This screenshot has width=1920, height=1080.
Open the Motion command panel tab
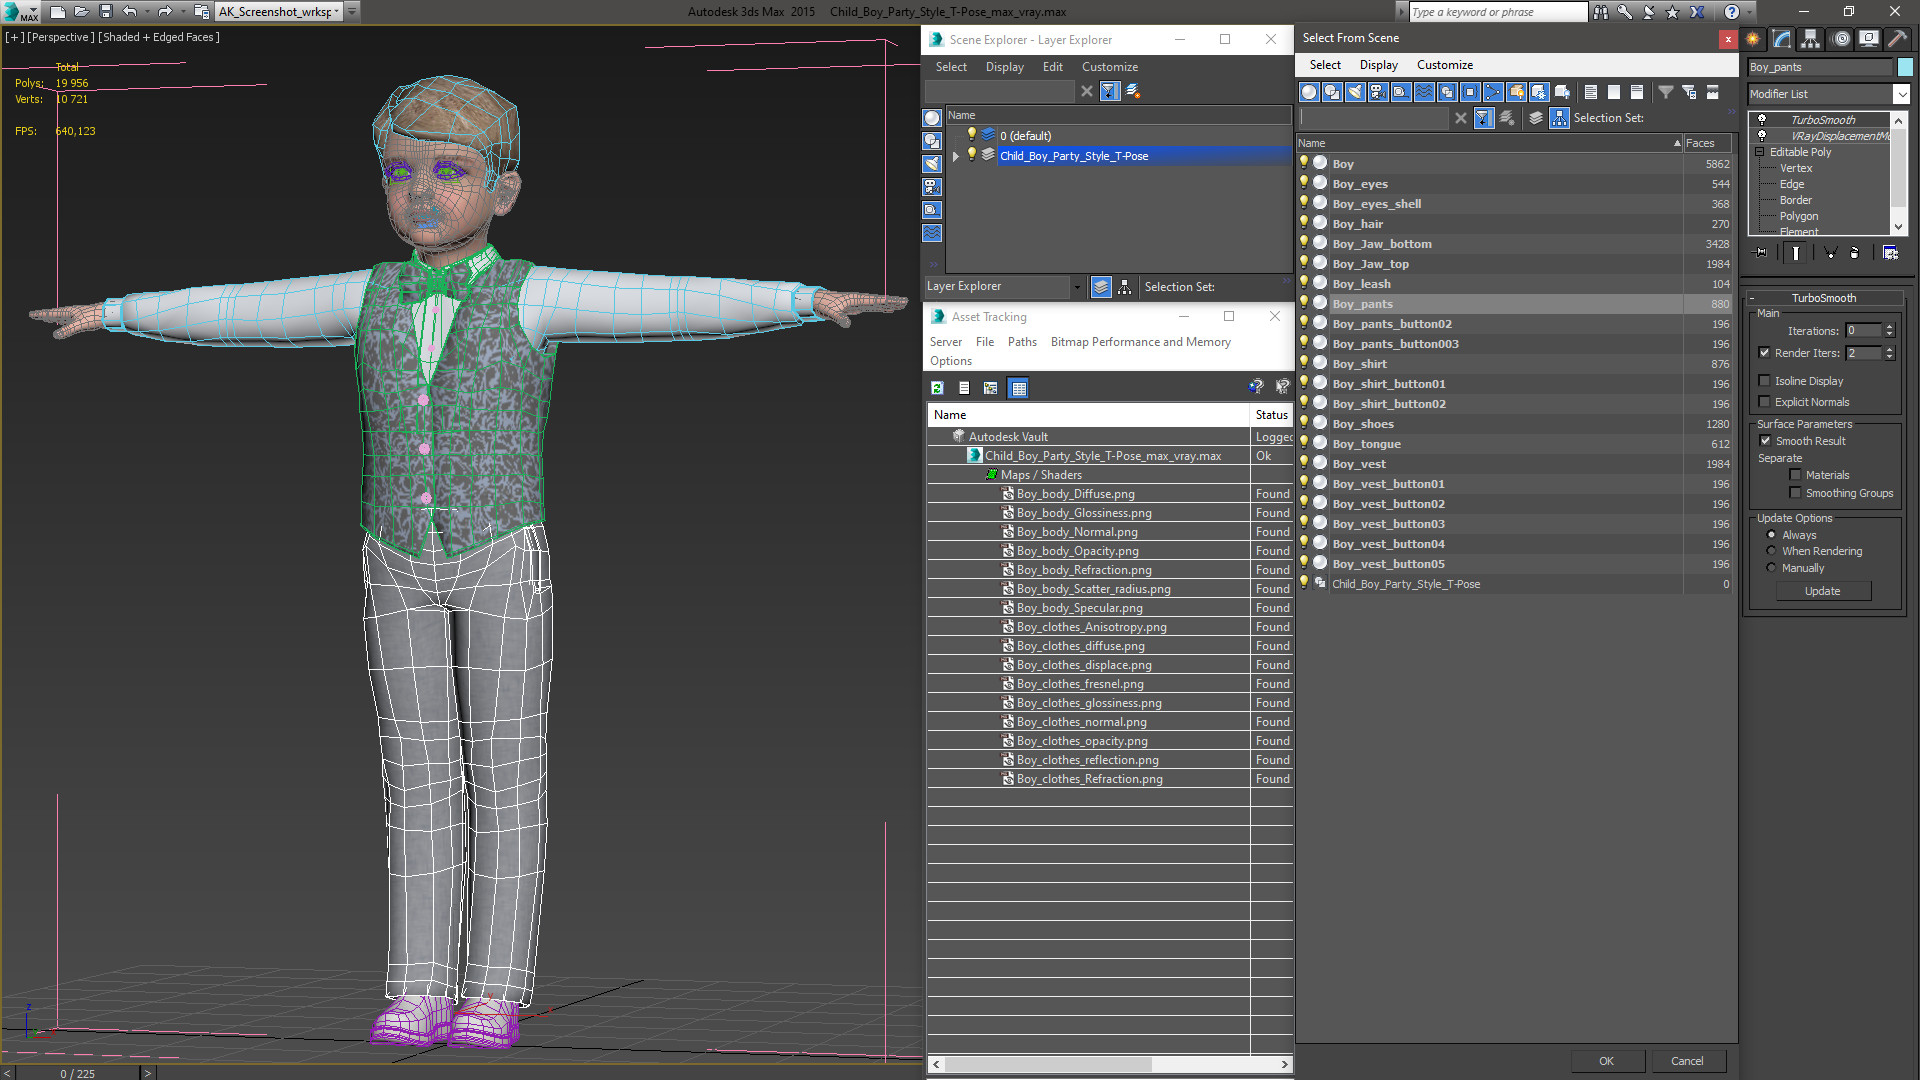(1840, 39)
